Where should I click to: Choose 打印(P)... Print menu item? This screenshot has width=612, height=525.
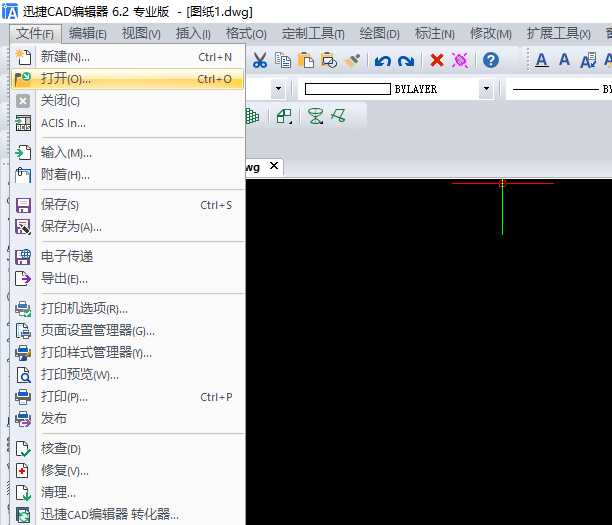[x=128, y=397]
